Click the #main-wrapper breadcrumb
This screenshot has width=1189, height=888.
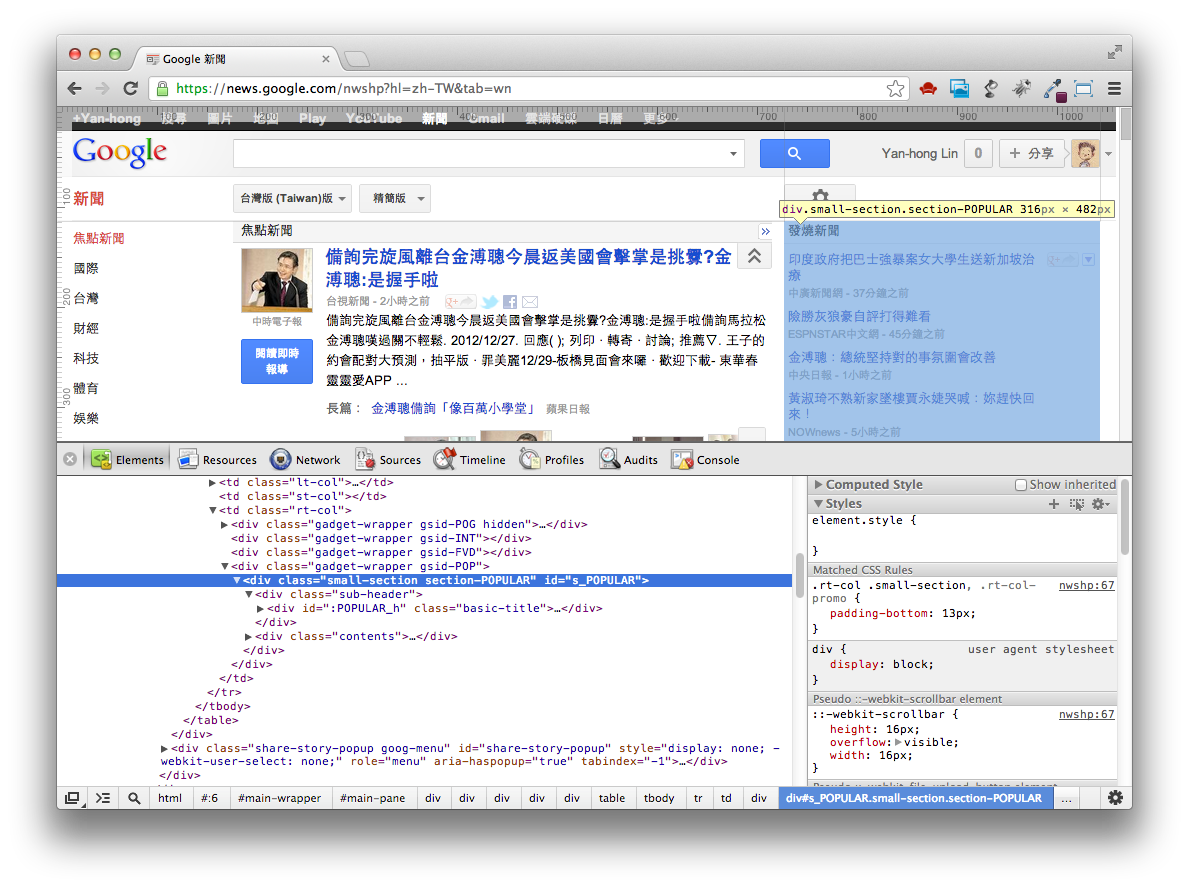tap(279, 798)
